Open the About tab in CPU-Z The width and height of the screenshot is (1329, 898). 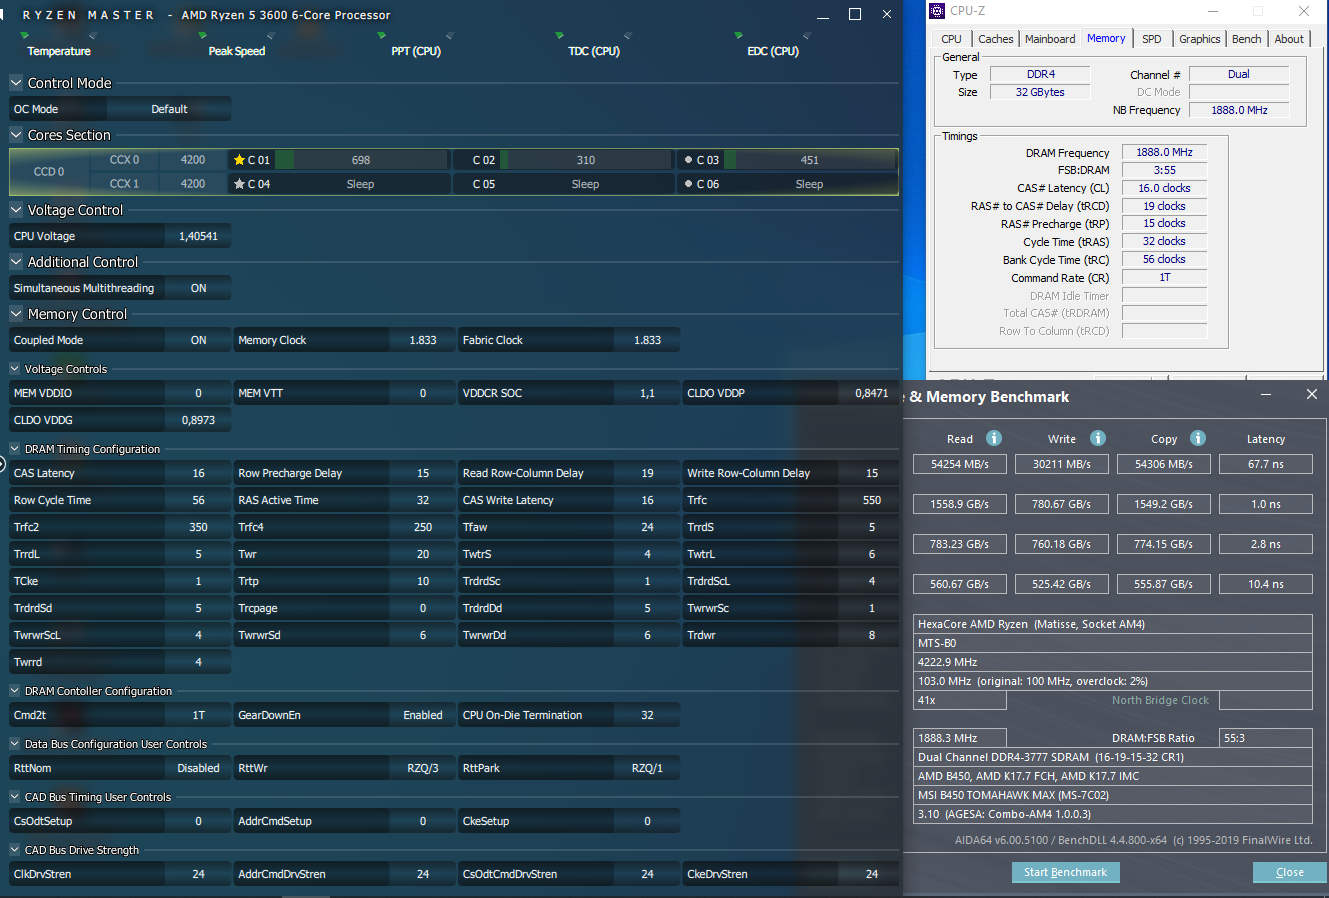[1289, 39]
